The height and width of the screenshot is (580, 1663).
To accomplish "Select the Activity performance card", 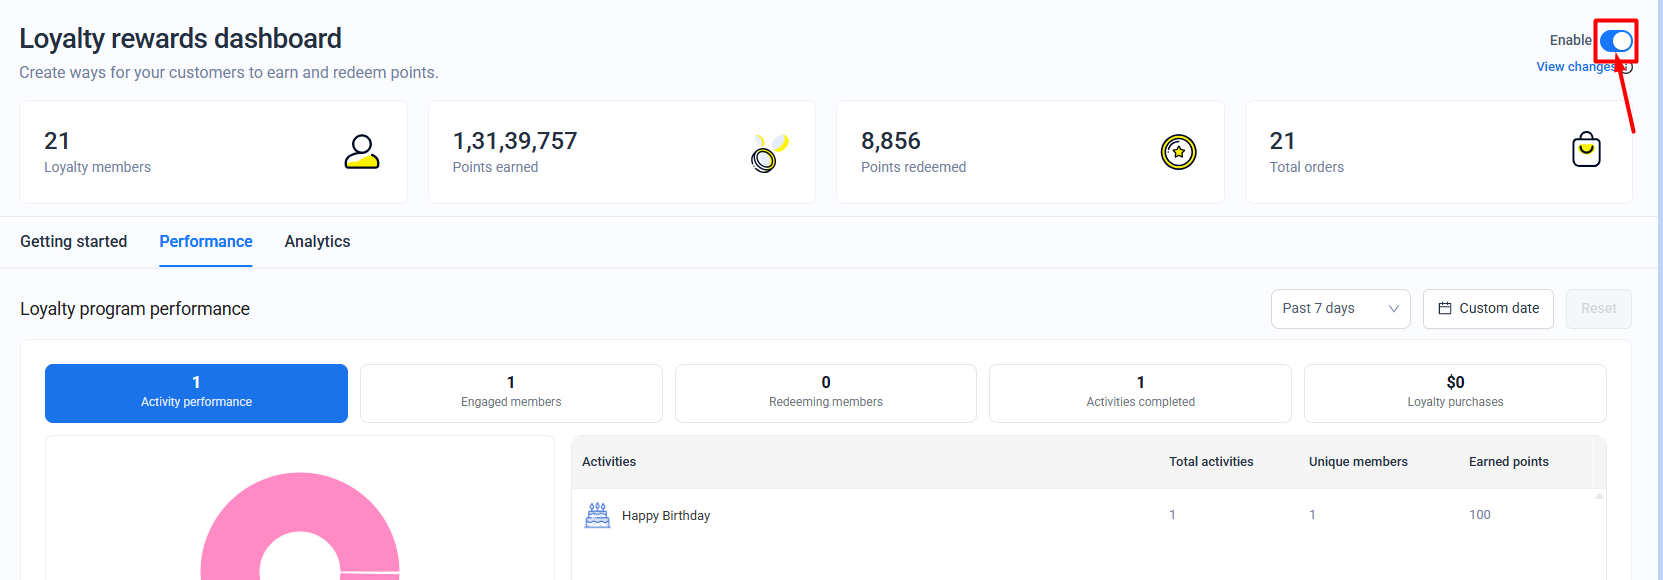I will [x=196, y=393].
